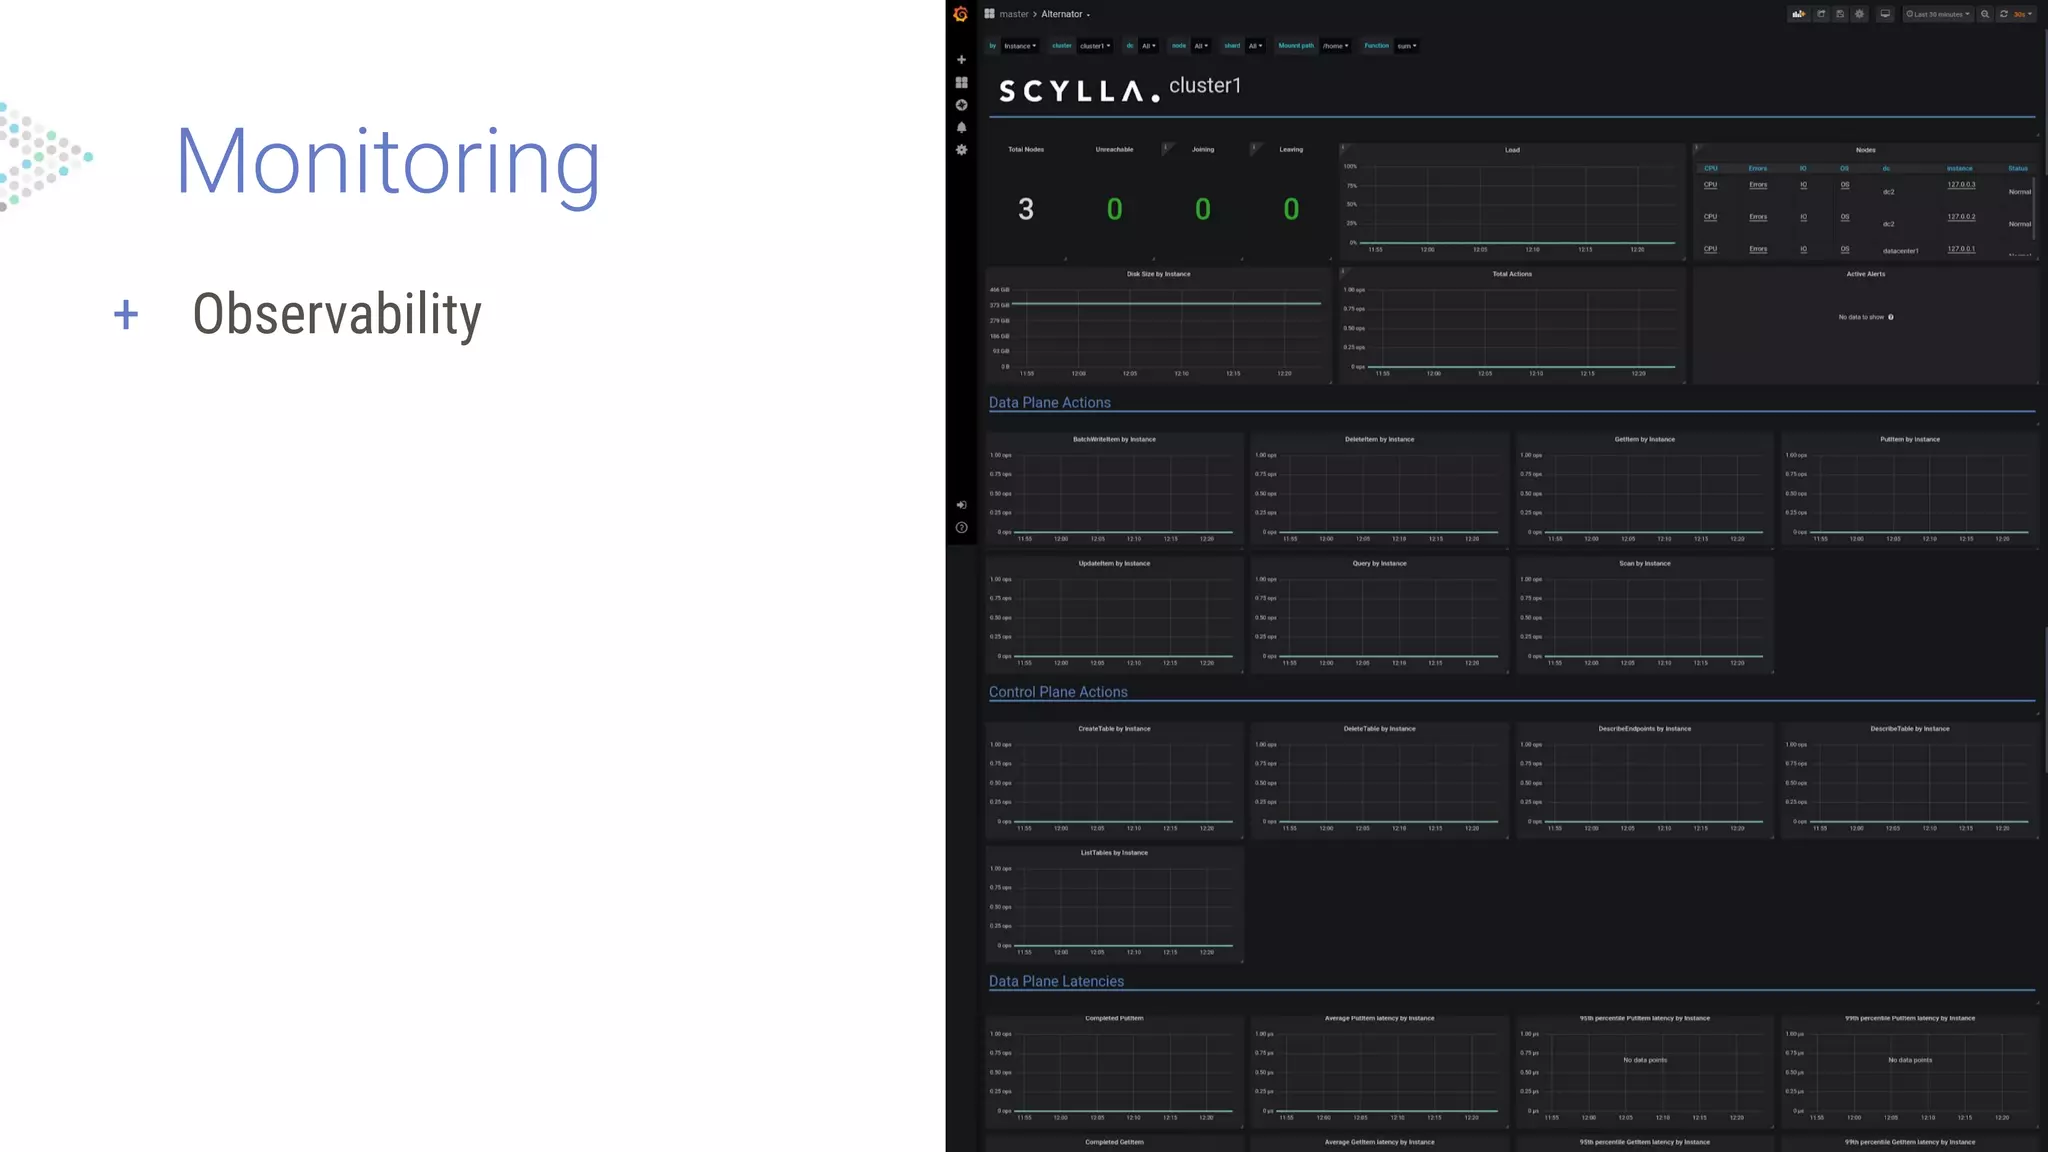Click the sign-in icon in sidebar
The width and height of the screenshot is (2048, 1152).
(x=961, y=505)
